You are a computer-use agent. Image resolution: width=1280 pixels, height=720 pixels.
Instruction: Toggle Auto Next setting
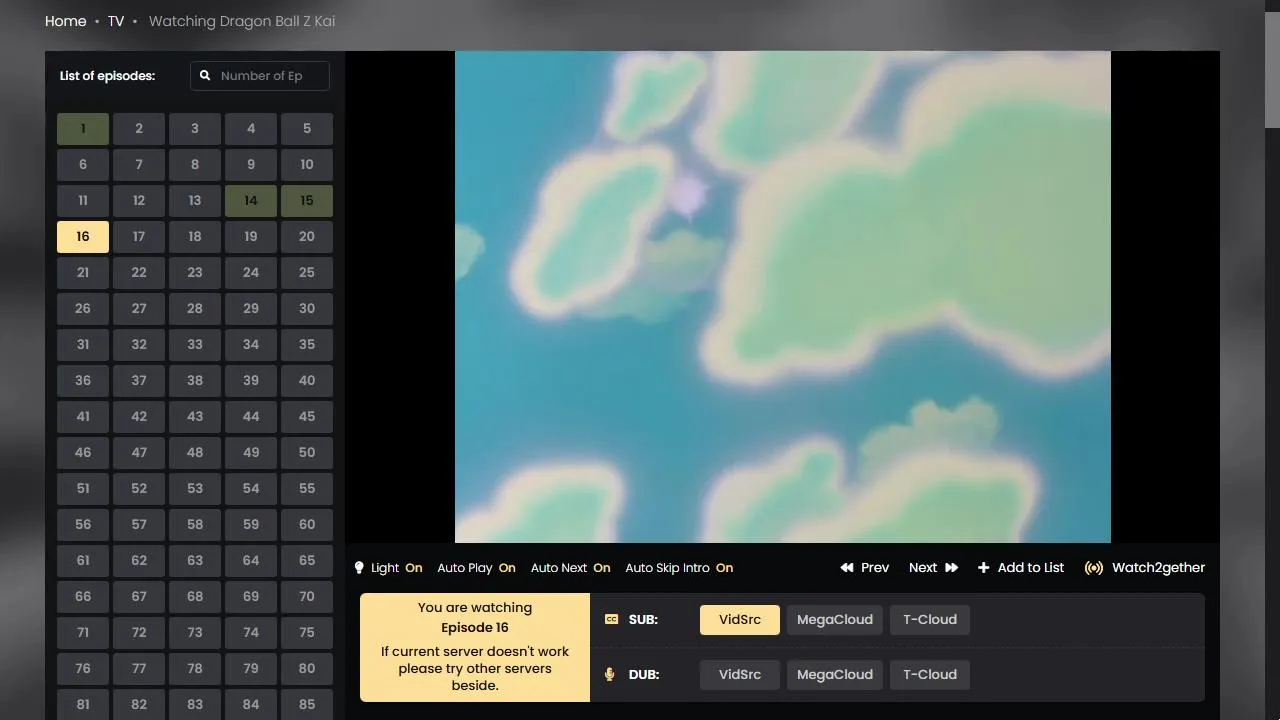[570, 567]
